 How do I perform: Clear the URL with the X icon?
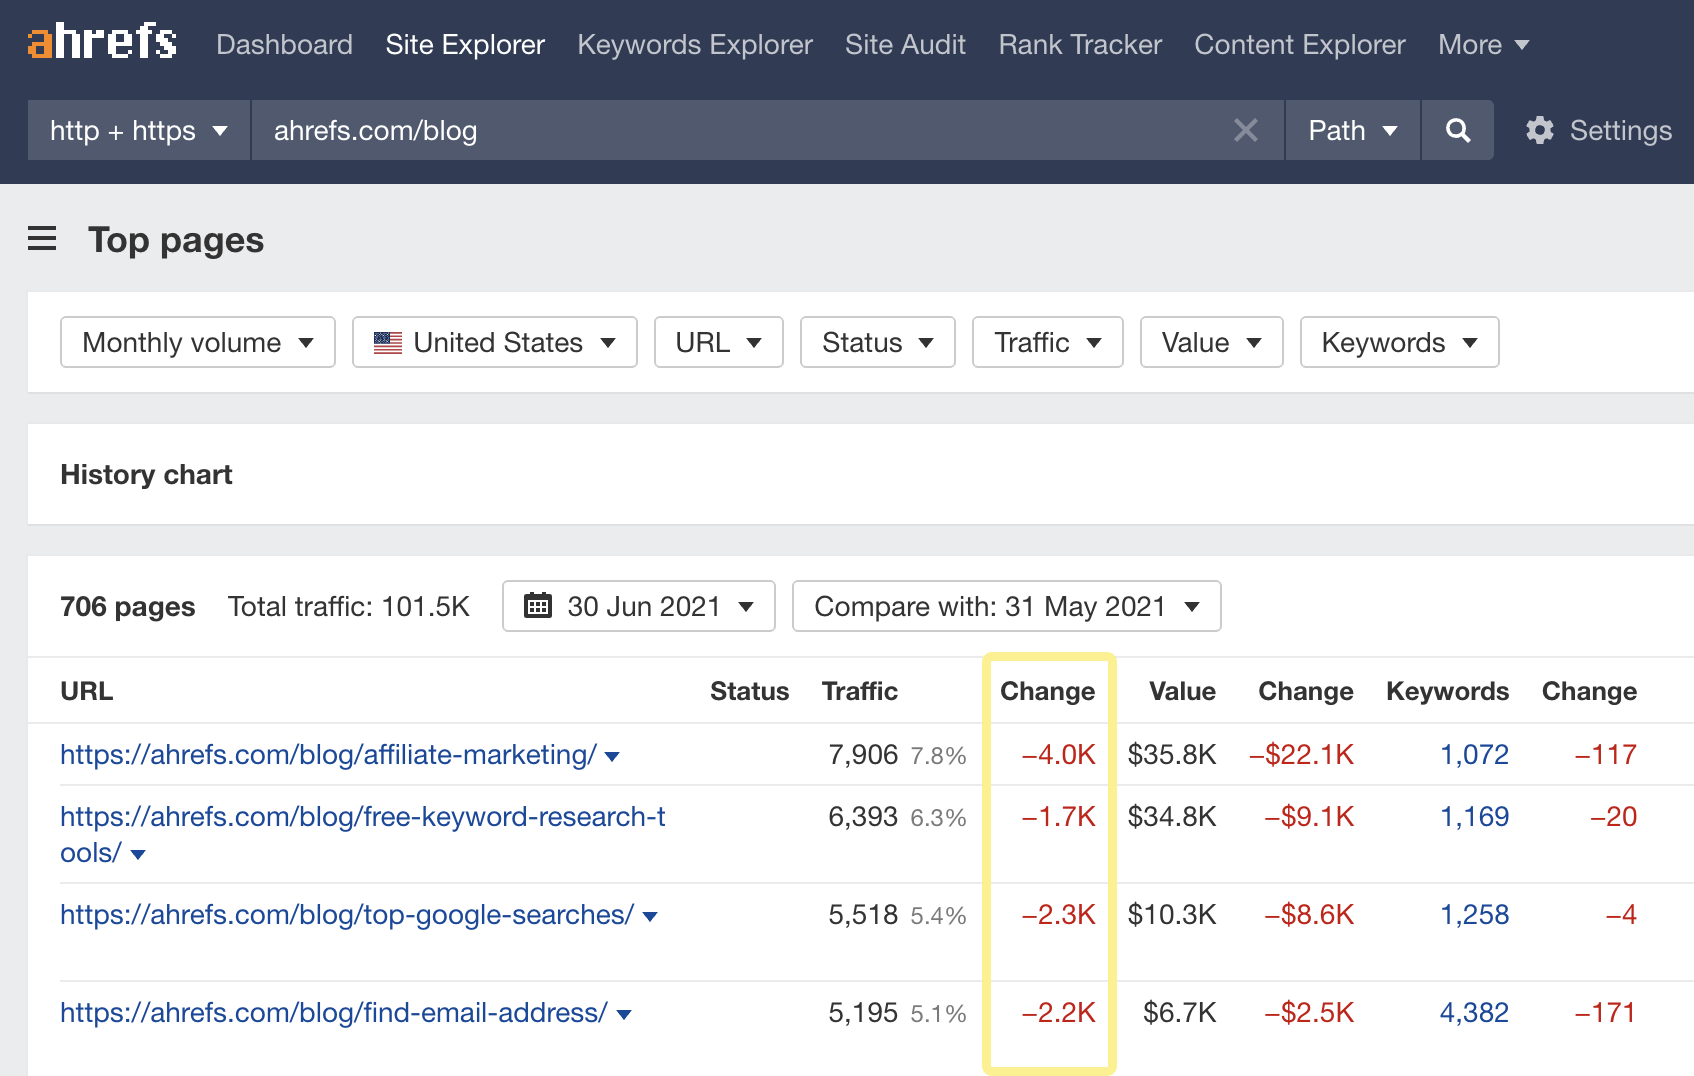(x=1245, y=130)
